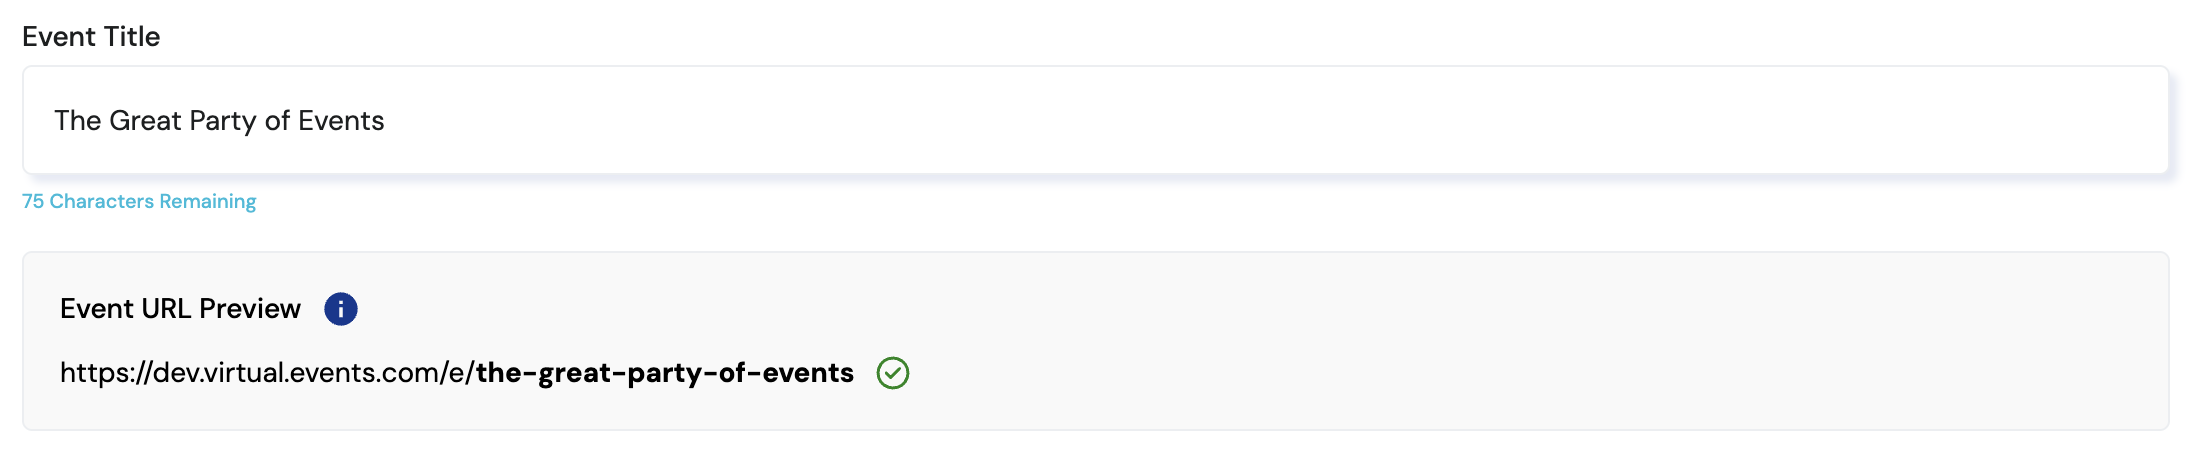Click the bold "the-great-party-of-events" URL slug
The height and width of the screenshot is (462, 2206).
664,373
